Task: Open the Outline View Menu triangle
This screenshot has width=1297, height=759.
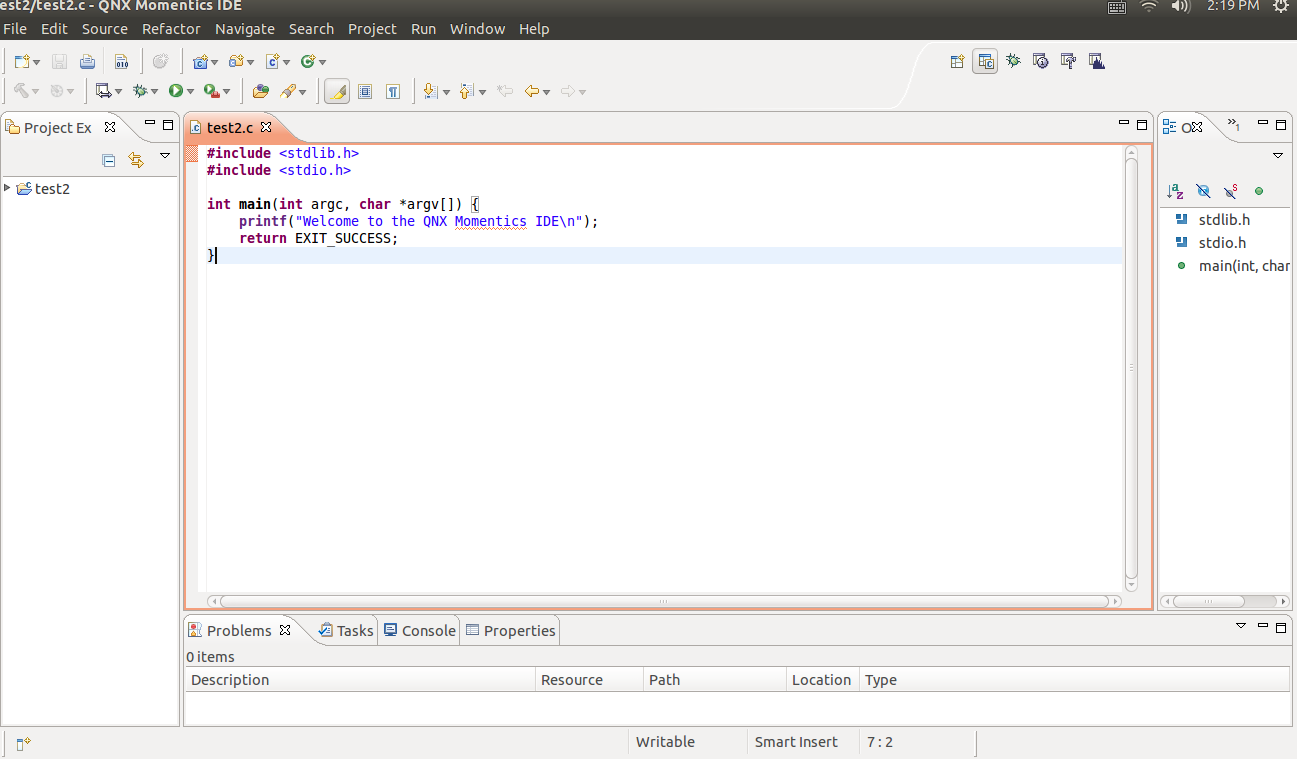Action: point(1277,156)
